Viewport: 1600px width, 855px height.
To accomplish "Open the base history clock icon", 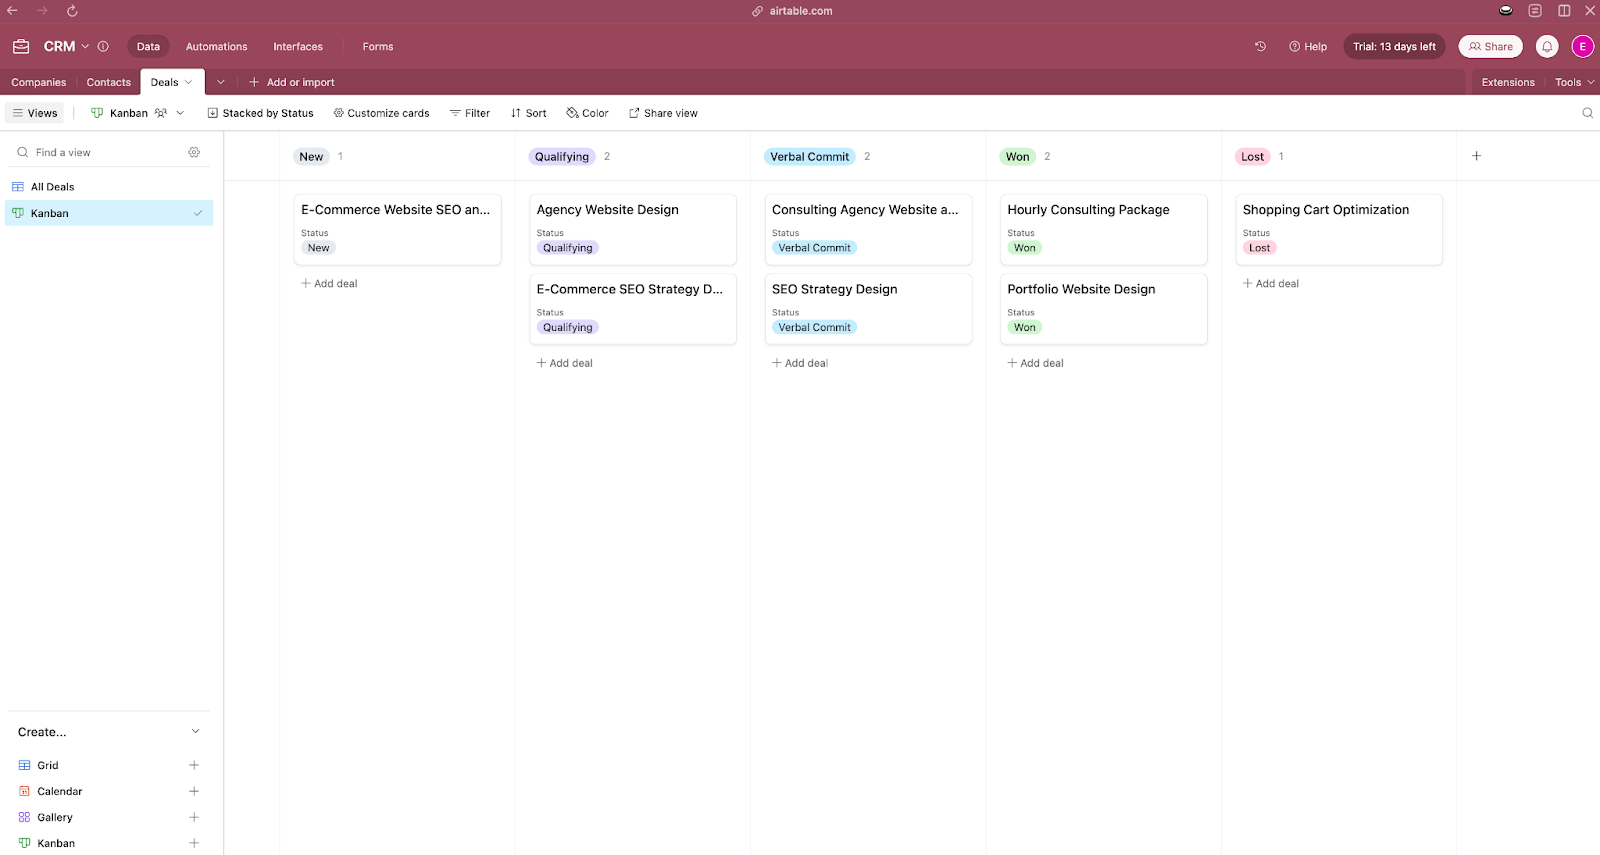I will point(1260,46).
